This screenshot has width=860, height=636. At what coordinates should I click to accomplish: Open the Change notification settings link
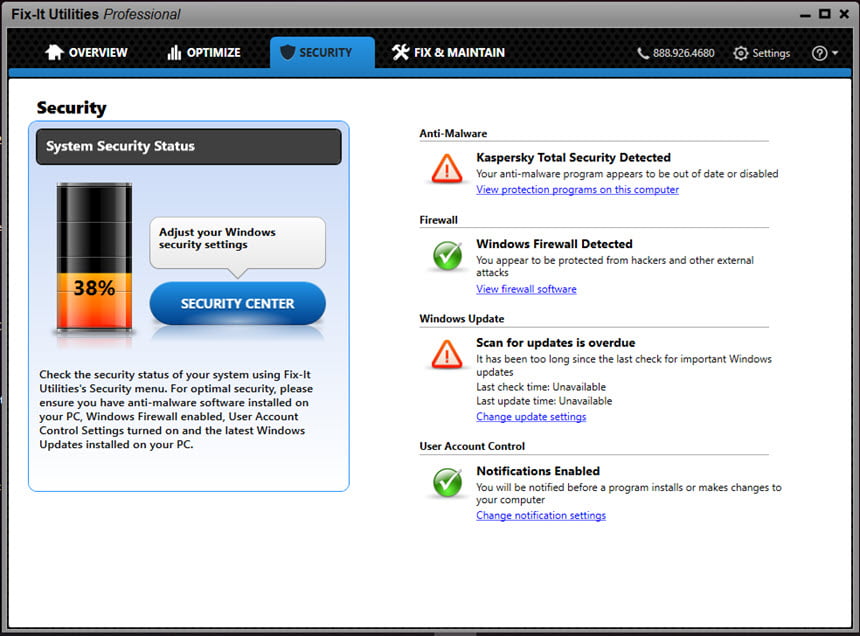click(x=541, y=515)
